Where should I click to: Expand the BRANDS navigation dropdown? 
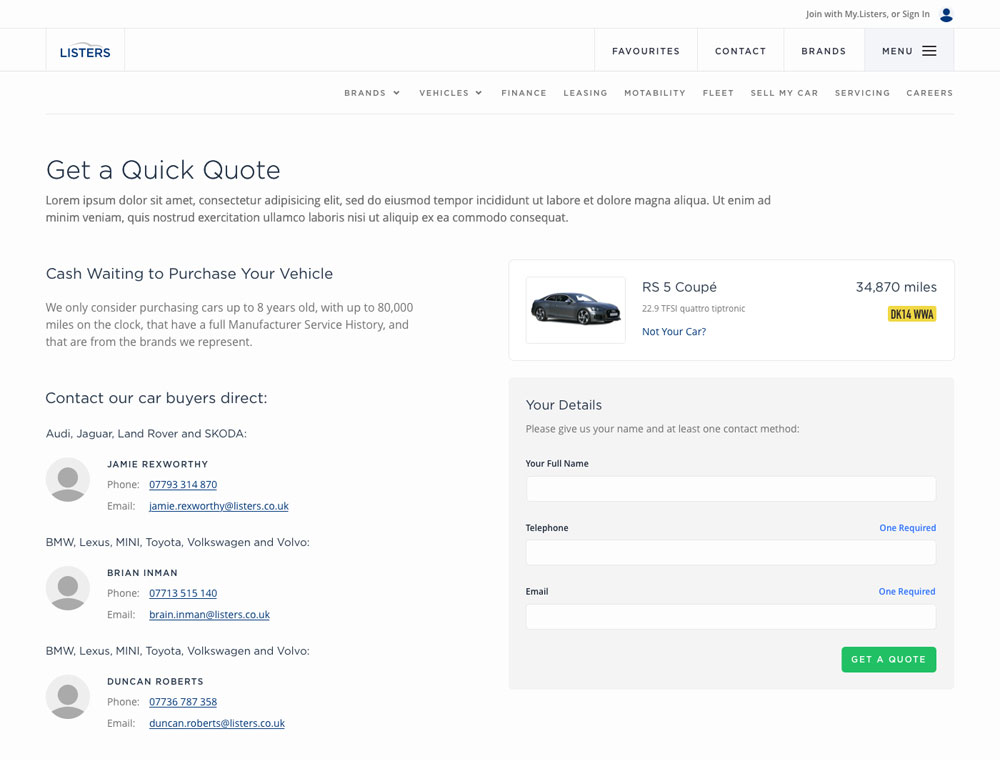371,93
